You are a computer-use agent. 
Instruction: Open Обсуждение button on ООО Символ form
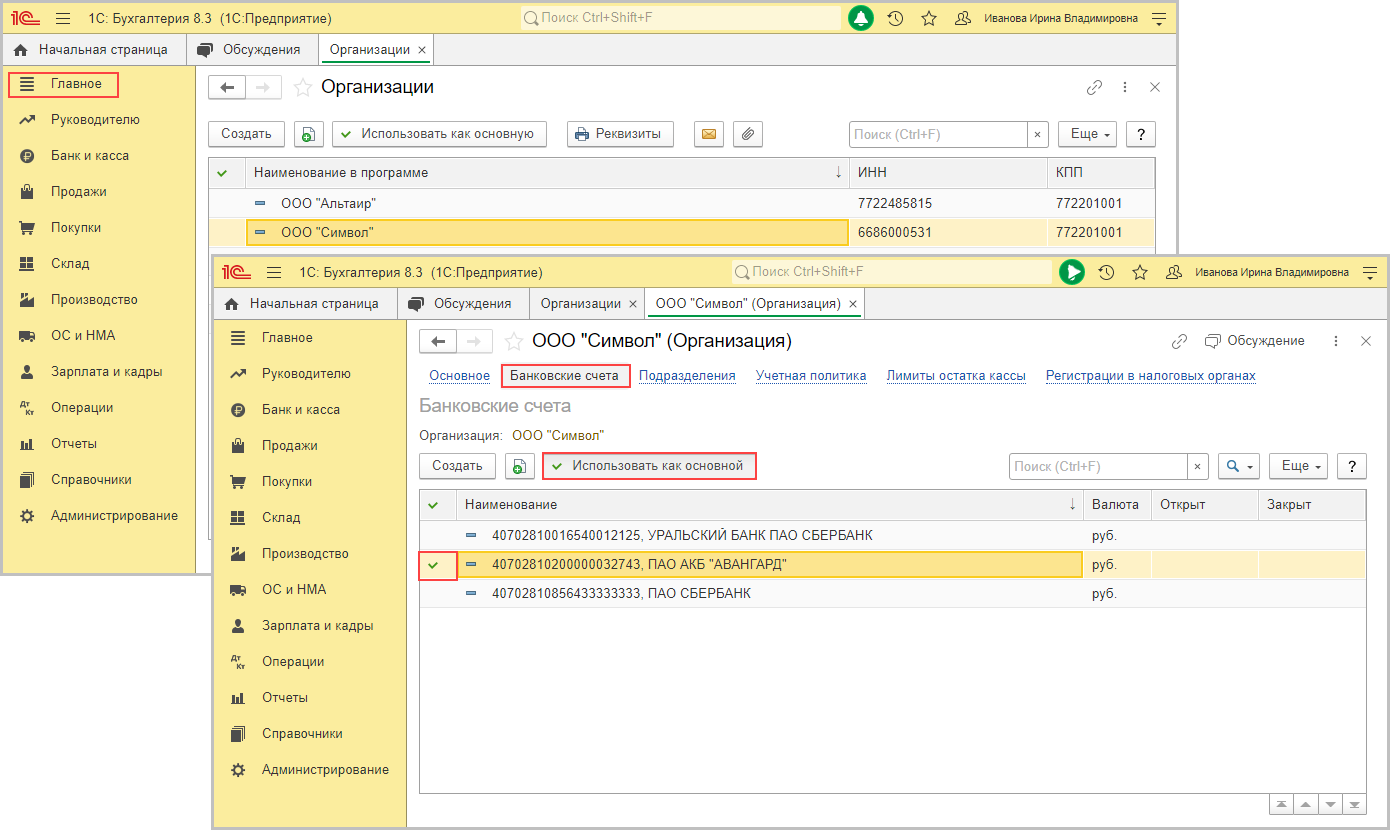1255,341
